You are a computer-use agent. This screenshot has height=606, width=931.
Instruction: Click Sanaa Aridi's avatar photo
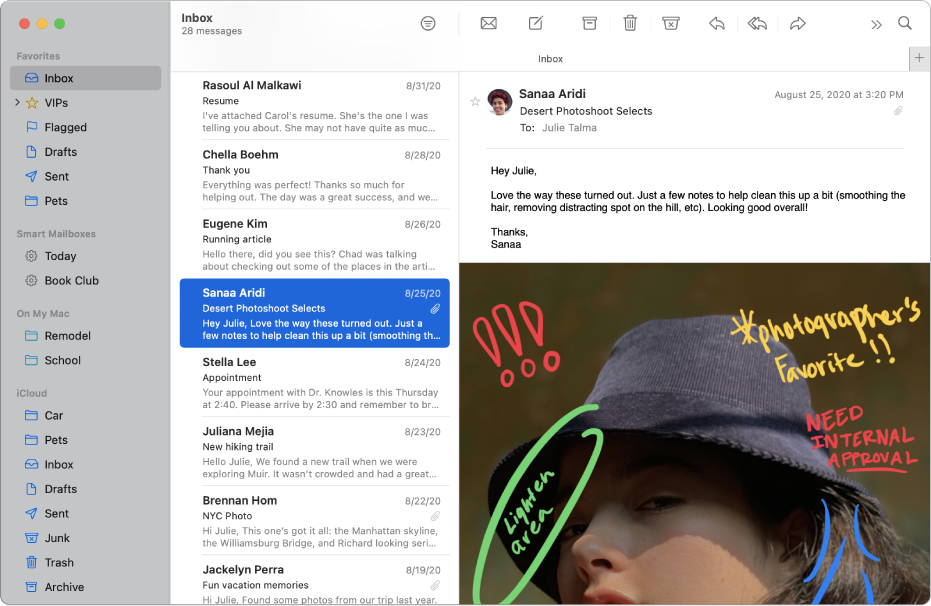tap(500, 102)
